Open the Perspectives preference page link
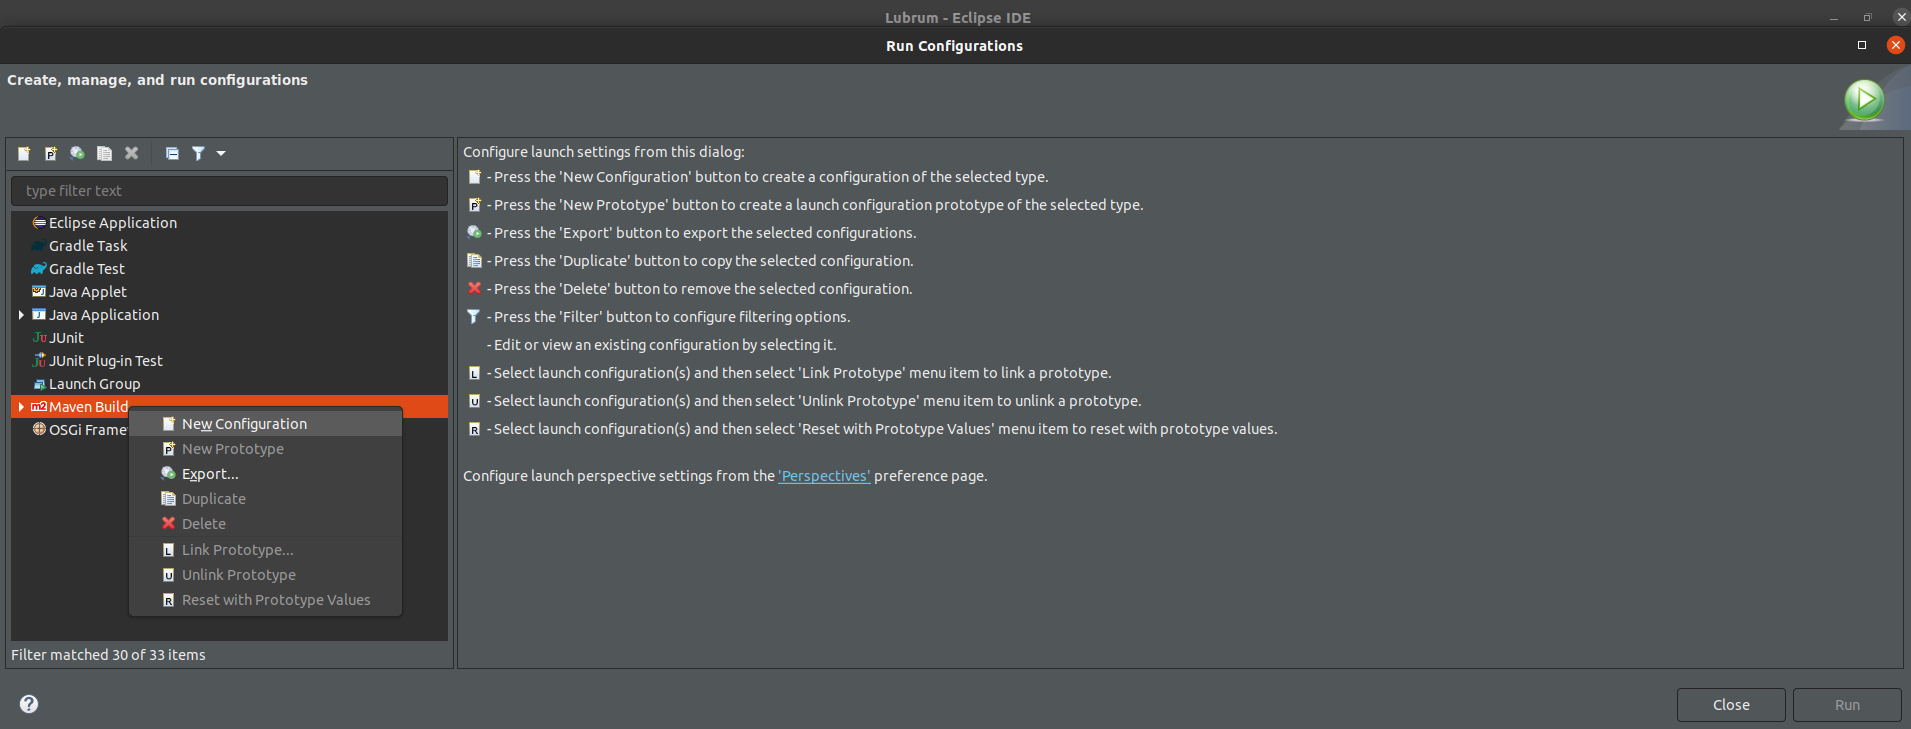The image size is (1911, 729). 823,476
